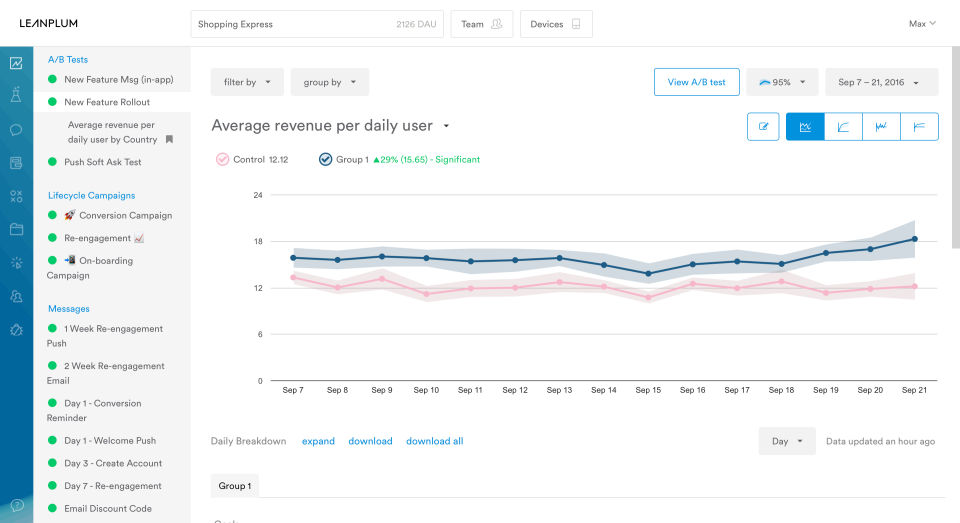Image resolution: width=960 pixels, height=523 pixels.
Task: Open the A/B test flask icon
Action: tap(16, 96)
